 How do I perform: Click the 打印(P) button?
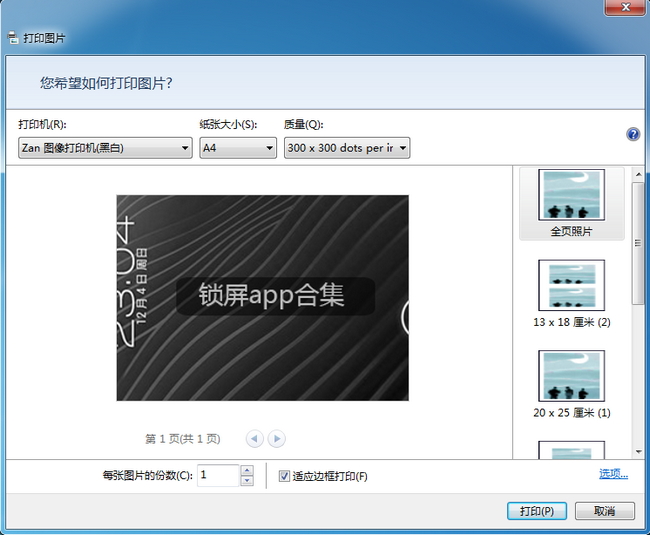537,511
